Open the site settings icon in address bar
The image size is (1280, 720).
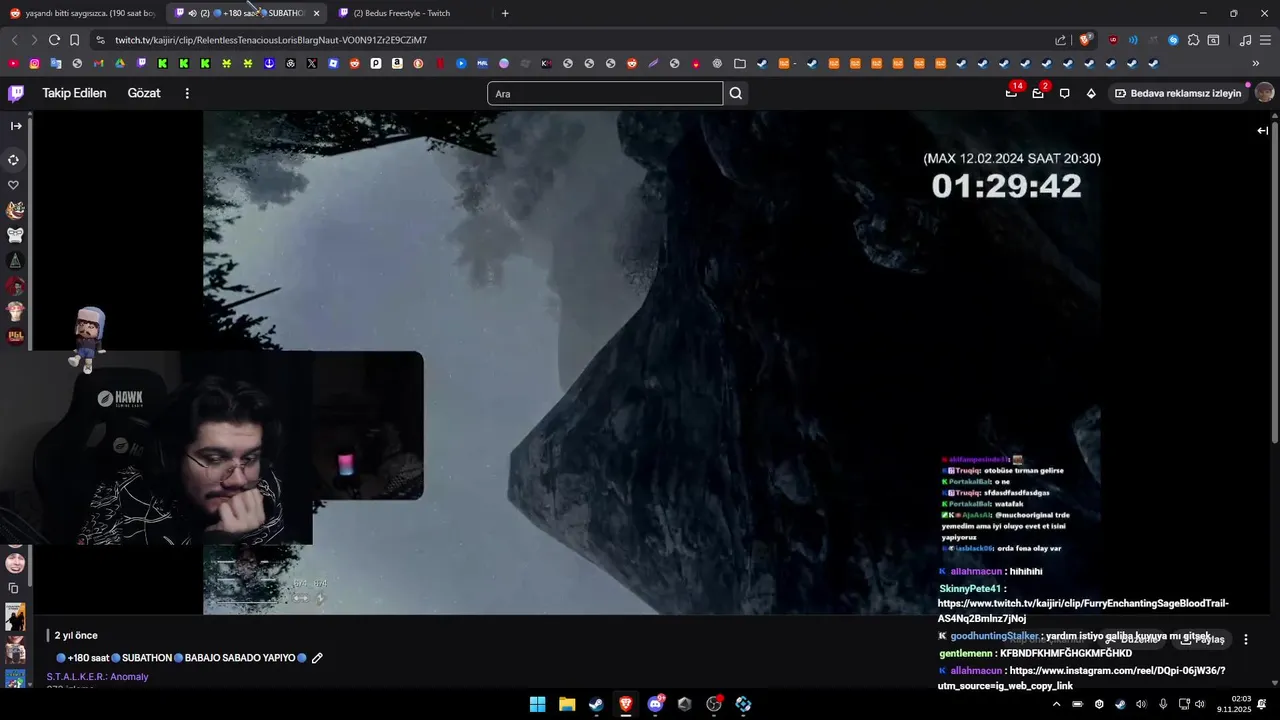100,40
